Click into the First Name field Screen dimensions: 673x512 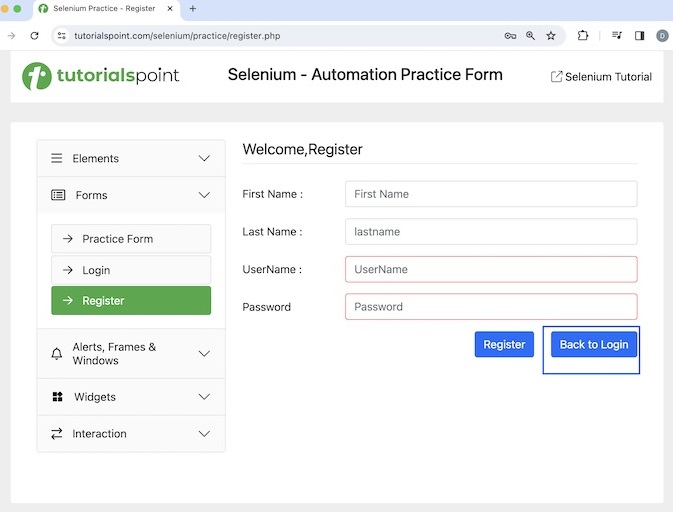click(491, 194)
